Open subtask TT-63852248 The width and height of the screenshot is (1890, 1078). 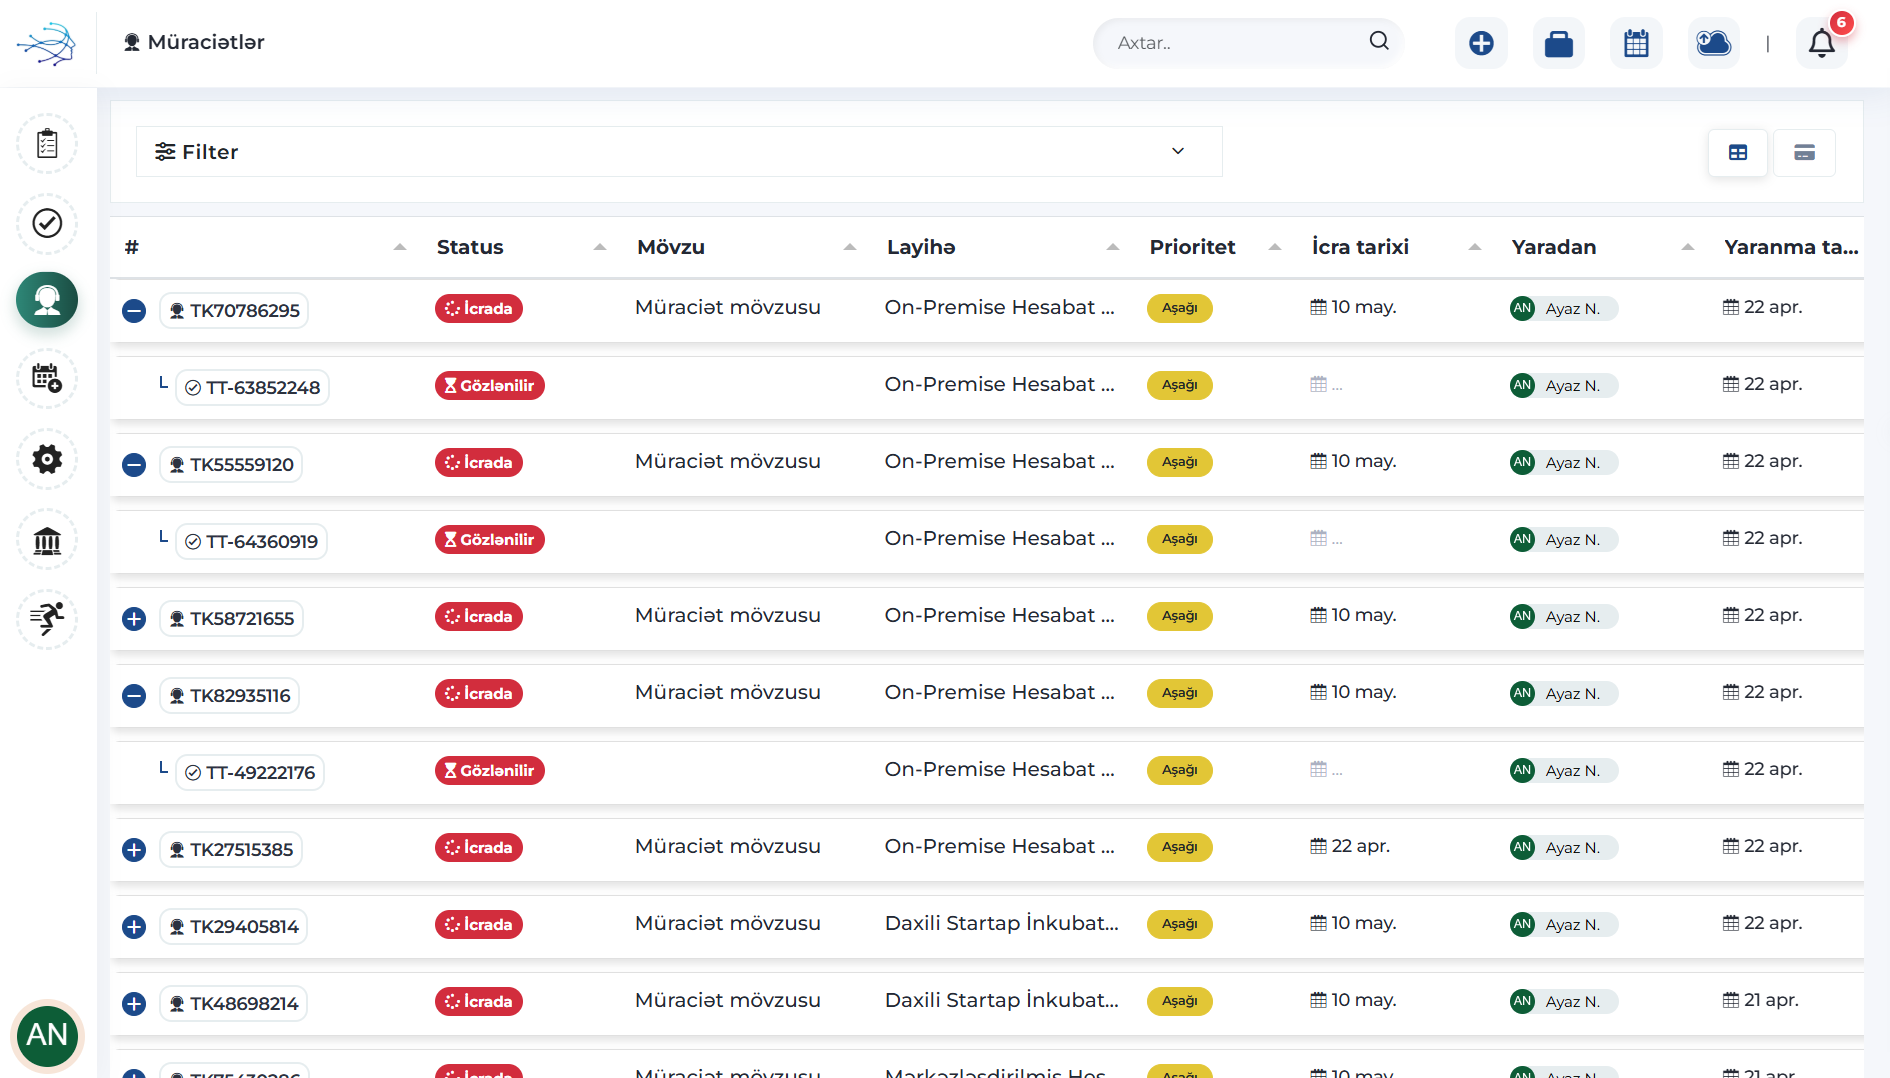tap(252, 388)
